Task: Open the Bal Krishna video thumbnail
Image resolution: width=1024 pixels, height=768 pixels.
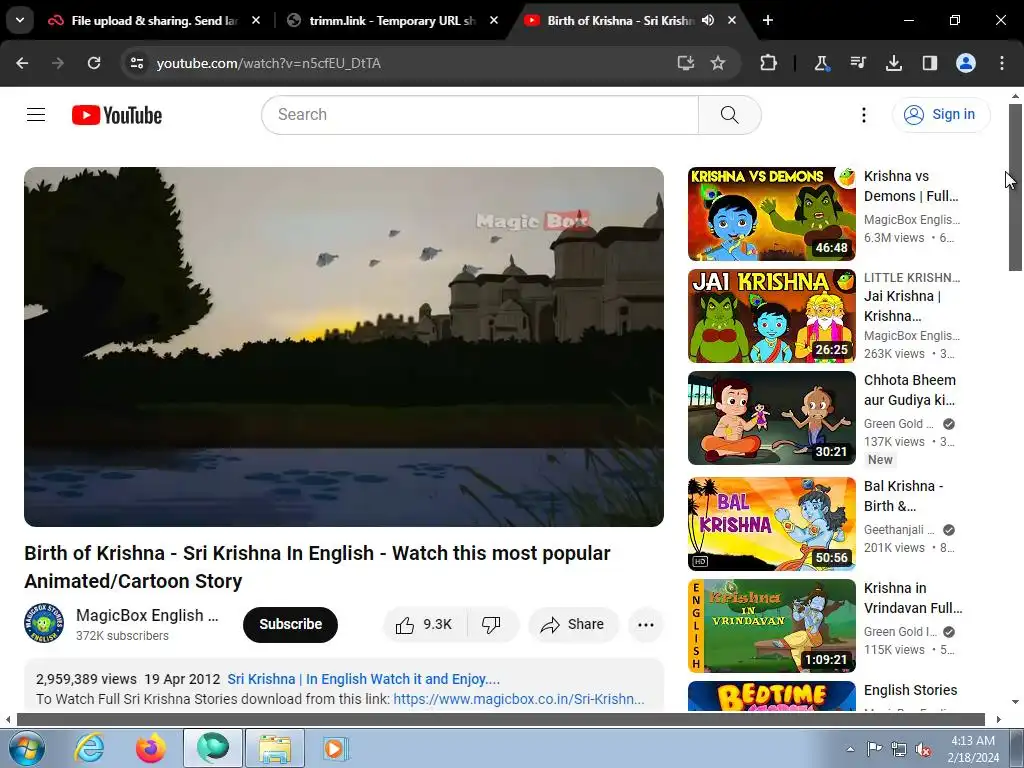Action: click(771, 524)
